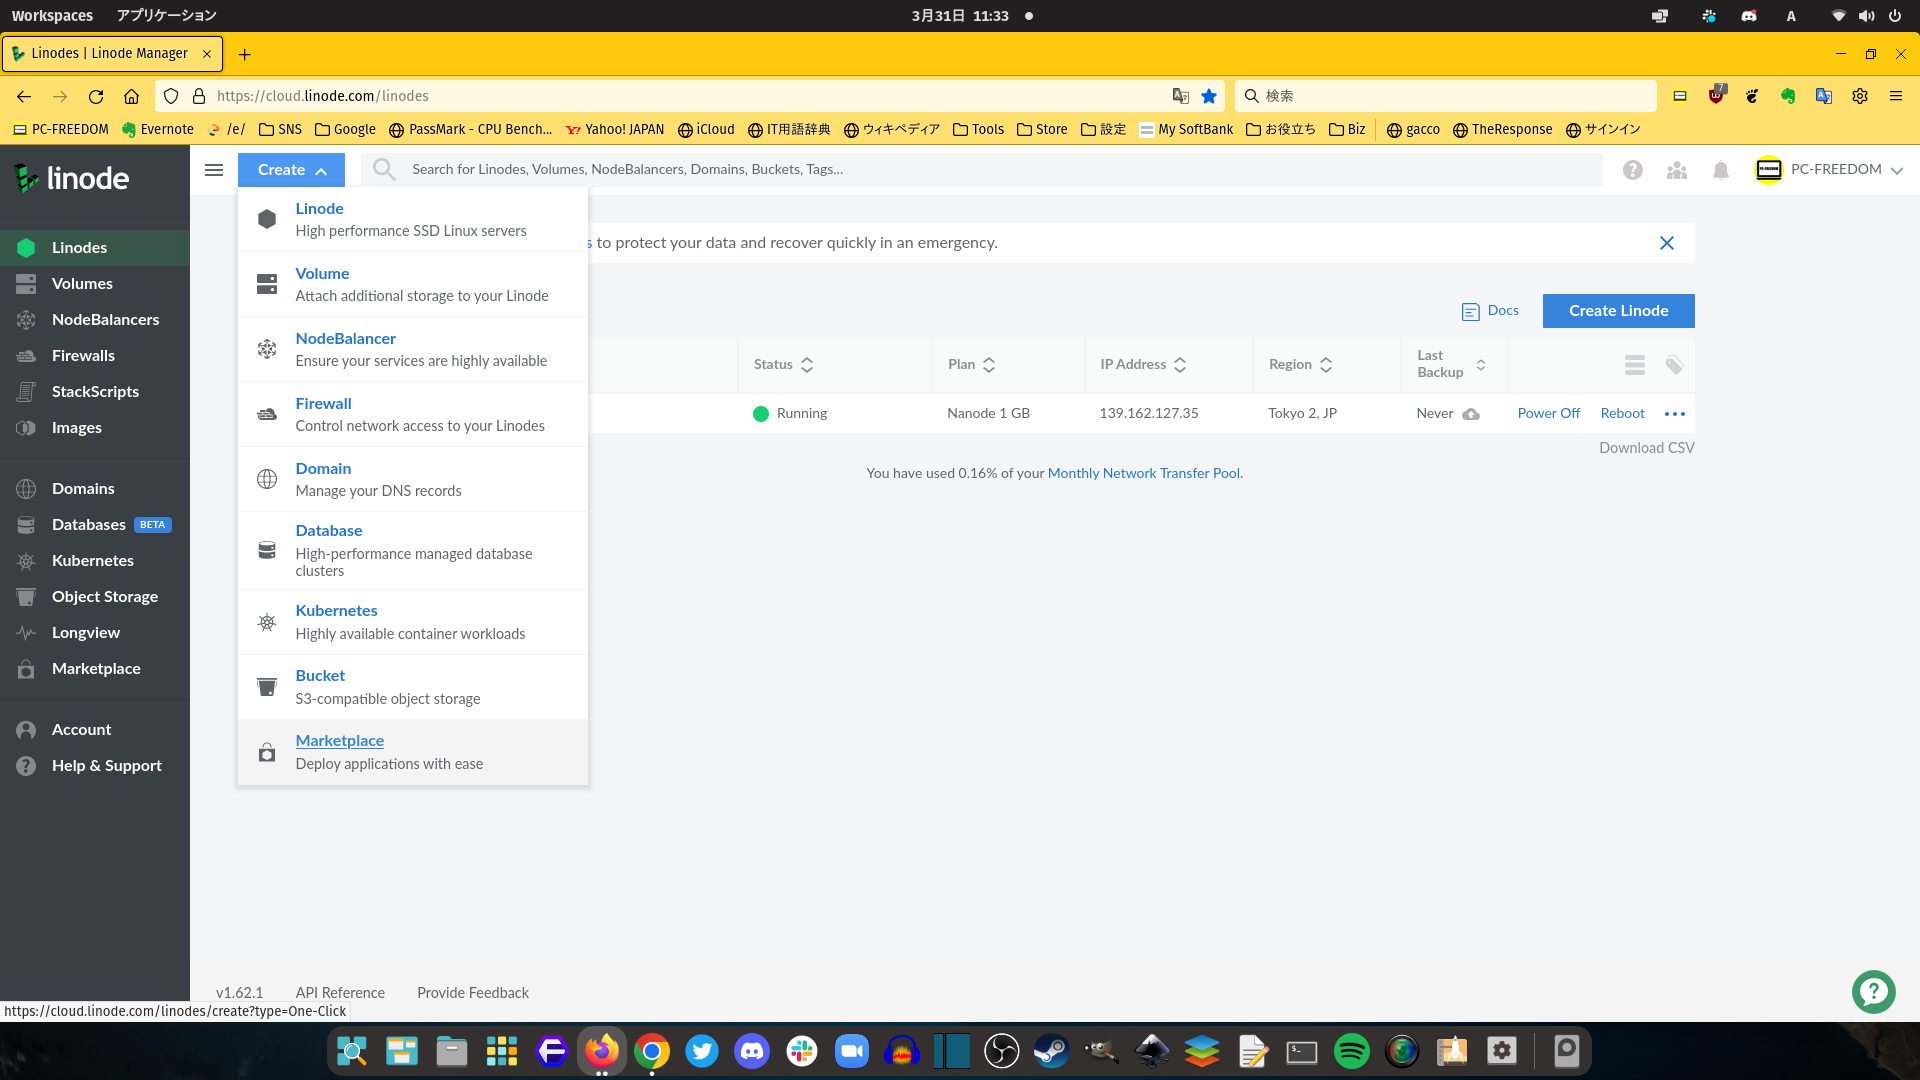Sort table by IP Address column
This screenshot has width=1920, height=1080.
point(1143,365)
